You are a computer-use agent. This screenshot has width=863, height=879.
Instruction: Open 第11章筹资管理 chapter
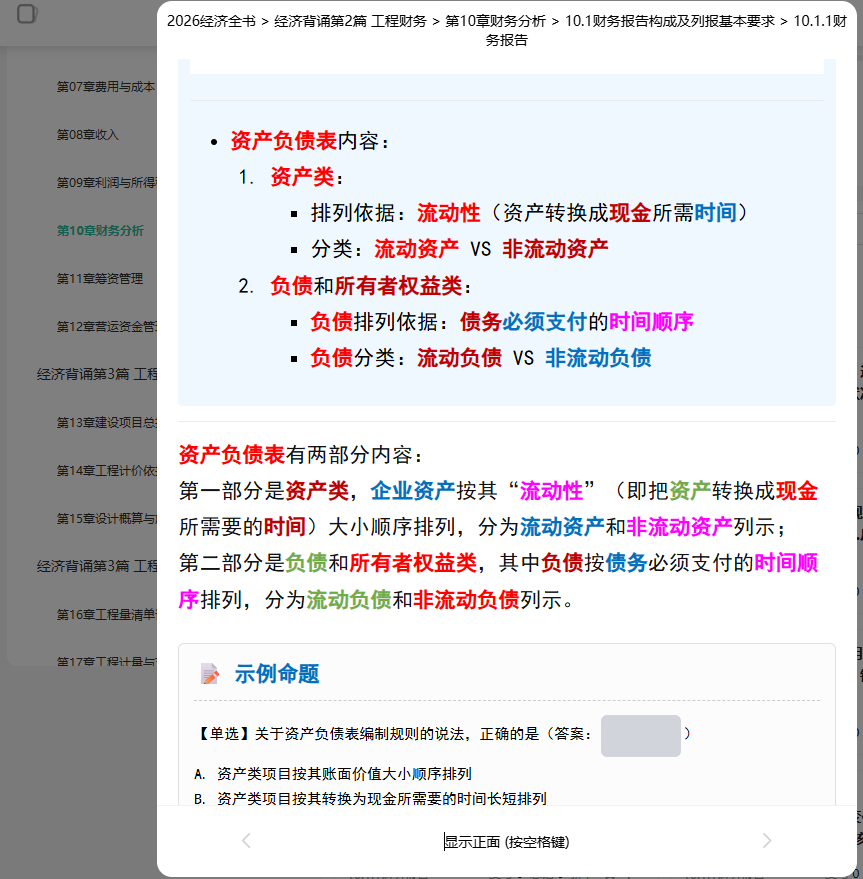(100, 279)
